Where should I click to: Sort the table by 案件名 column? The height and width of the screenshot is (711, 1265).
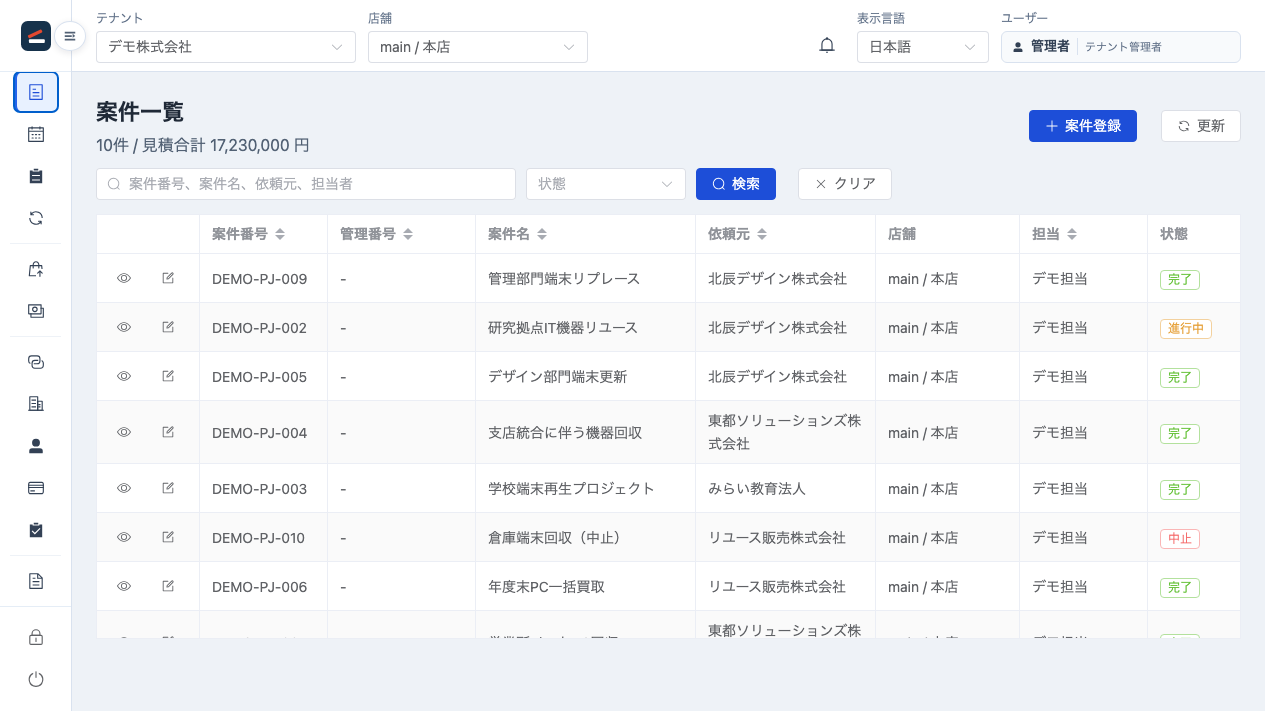542,234
